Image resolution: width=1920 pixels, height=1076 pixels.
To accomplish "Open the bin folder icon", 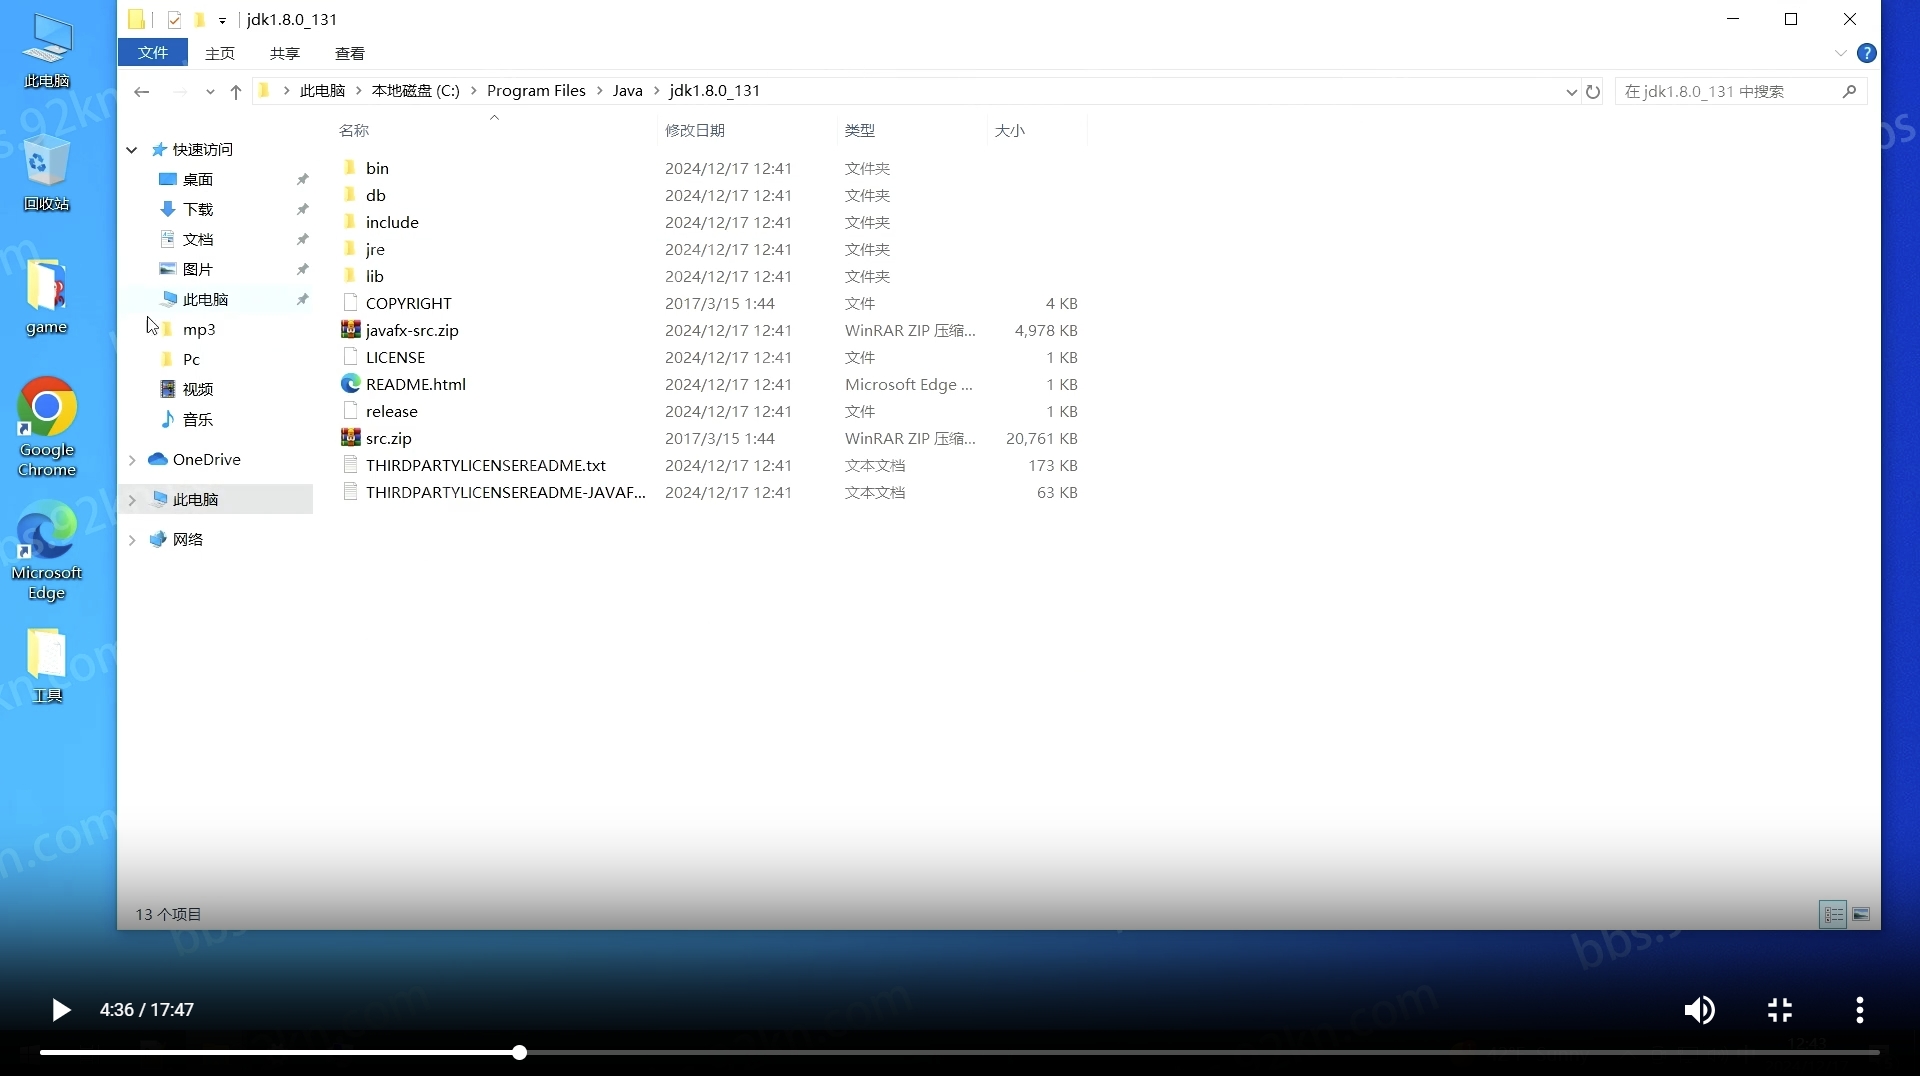I will [x=350, y=168].
